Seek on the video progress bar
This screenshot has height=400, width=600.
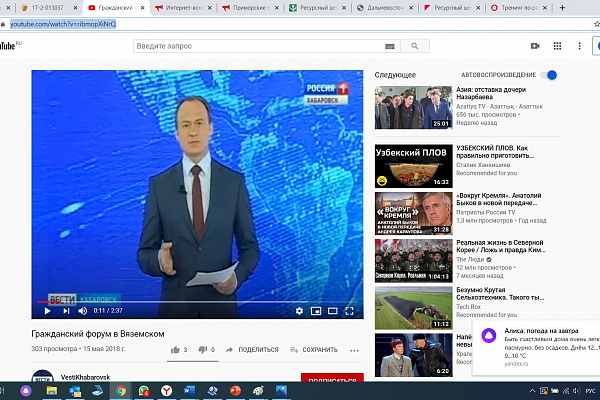point(197,302)
